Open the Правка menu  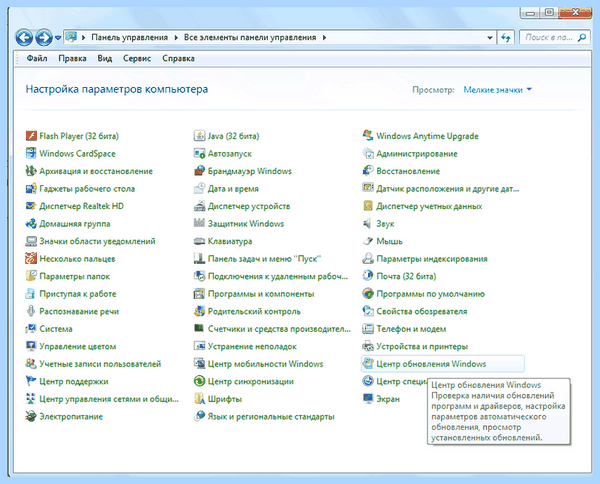[x=72, y=59]
